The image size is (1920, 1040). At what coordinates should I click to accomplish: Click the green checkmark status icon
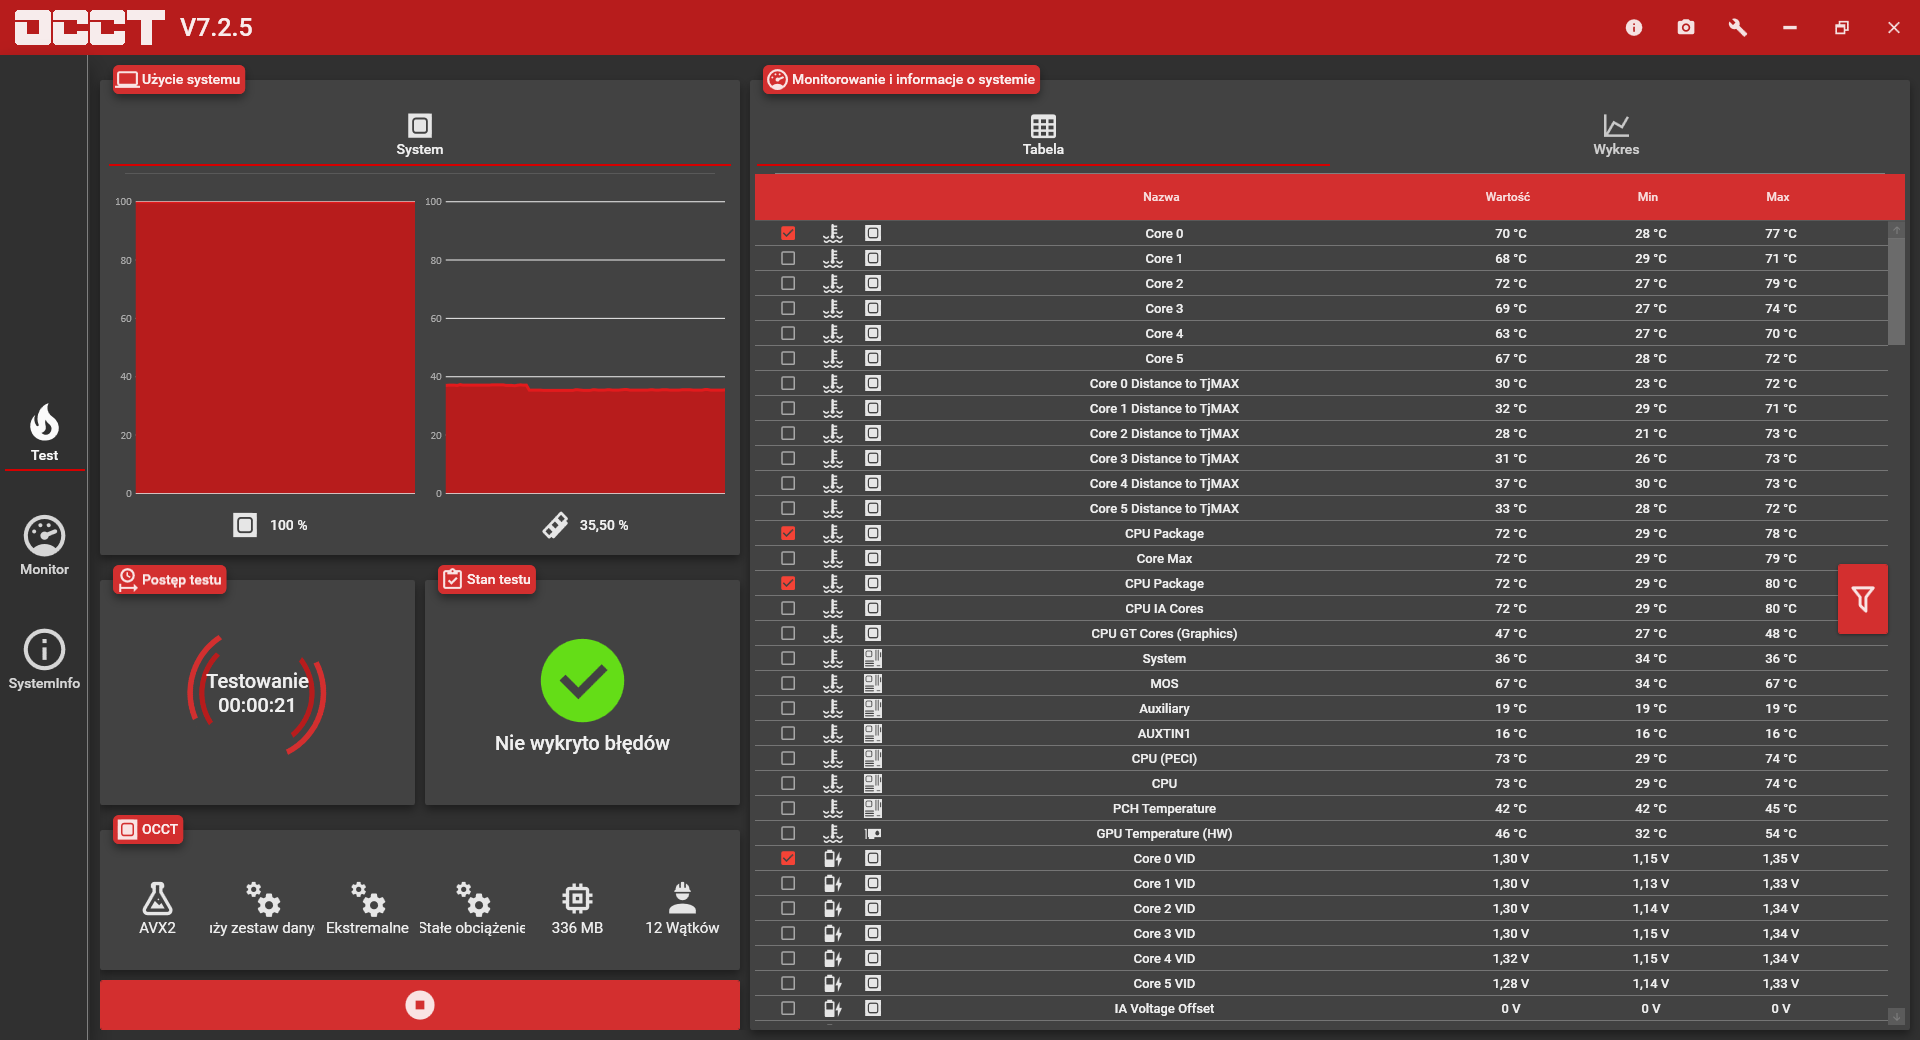pos(582,681)
